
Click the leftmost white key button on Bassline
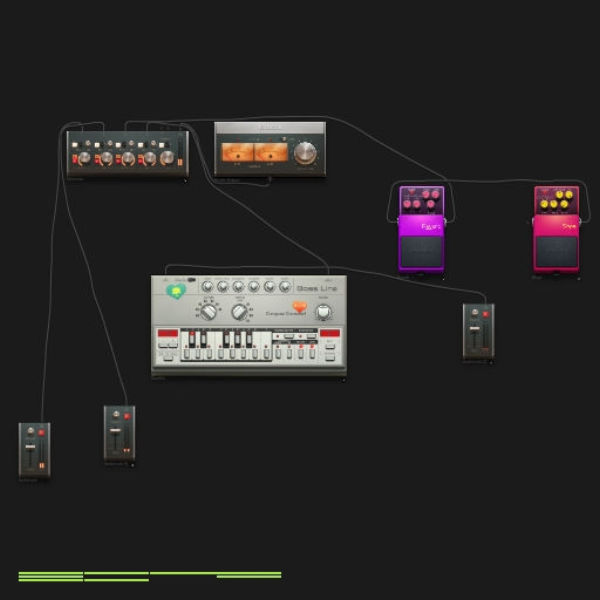186,354
